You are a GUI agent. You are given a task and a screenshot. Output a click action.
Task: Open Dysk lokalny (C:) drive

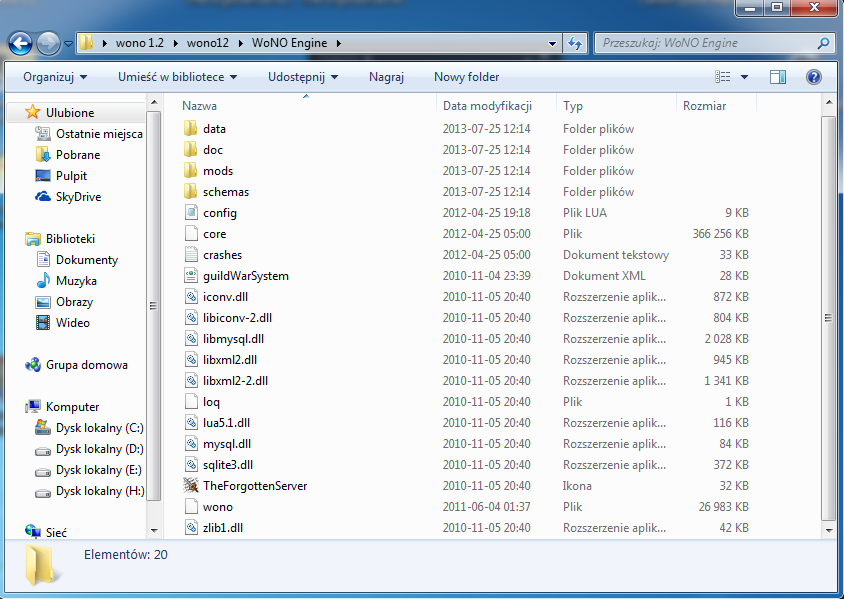100,428
